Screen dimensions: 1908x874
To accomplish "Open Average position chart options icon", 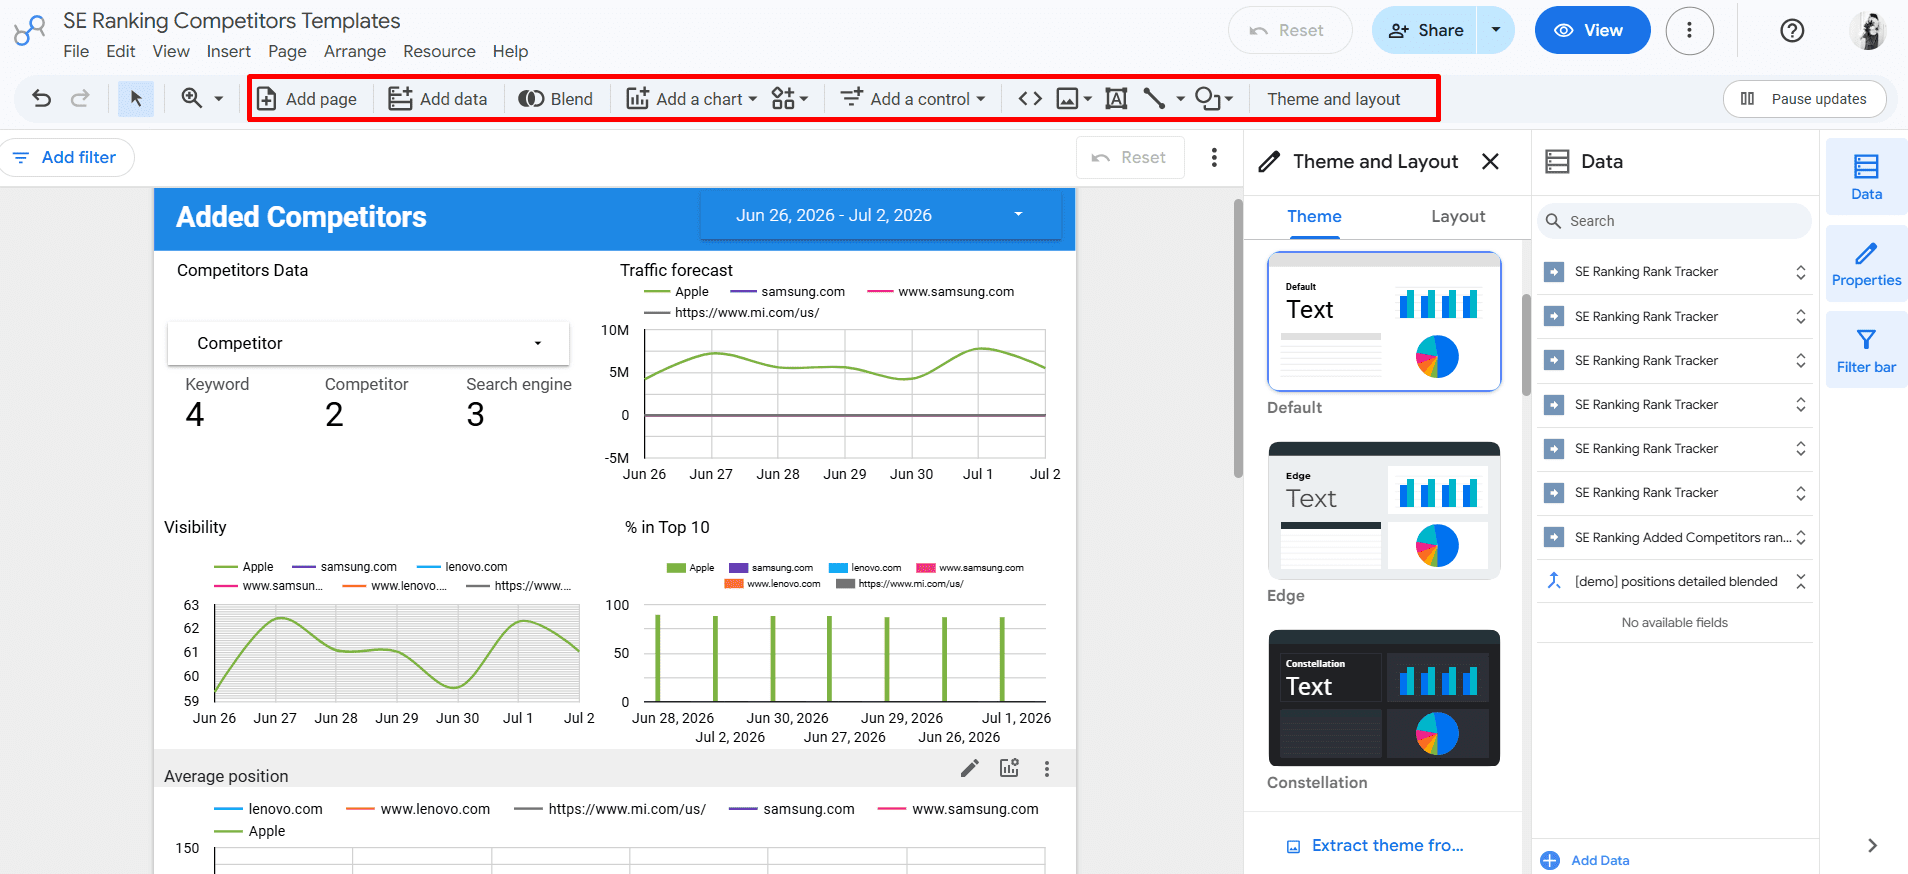I will [1009, 768].
